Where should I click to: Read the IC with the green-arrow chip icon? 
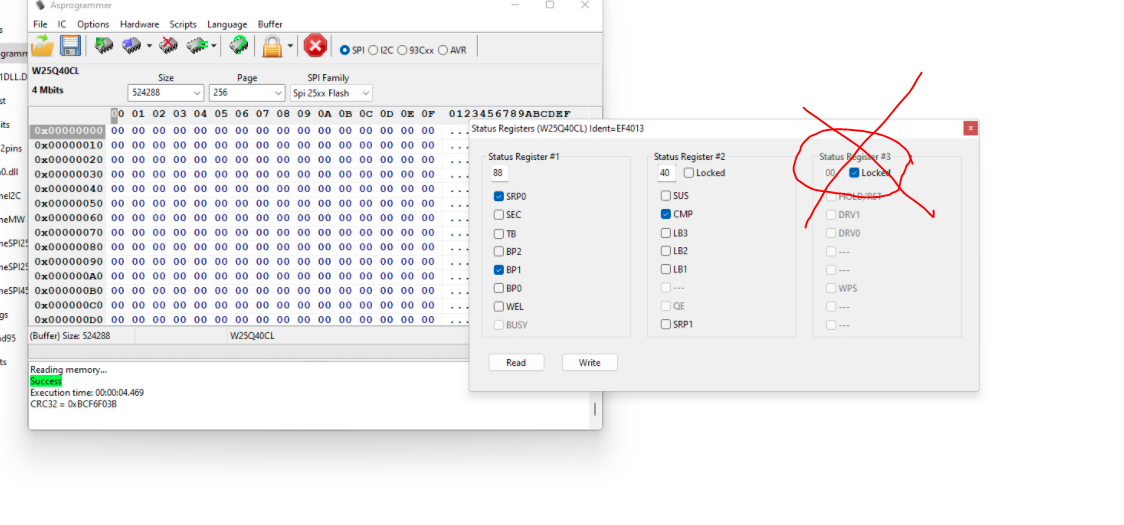pos(104,46)
